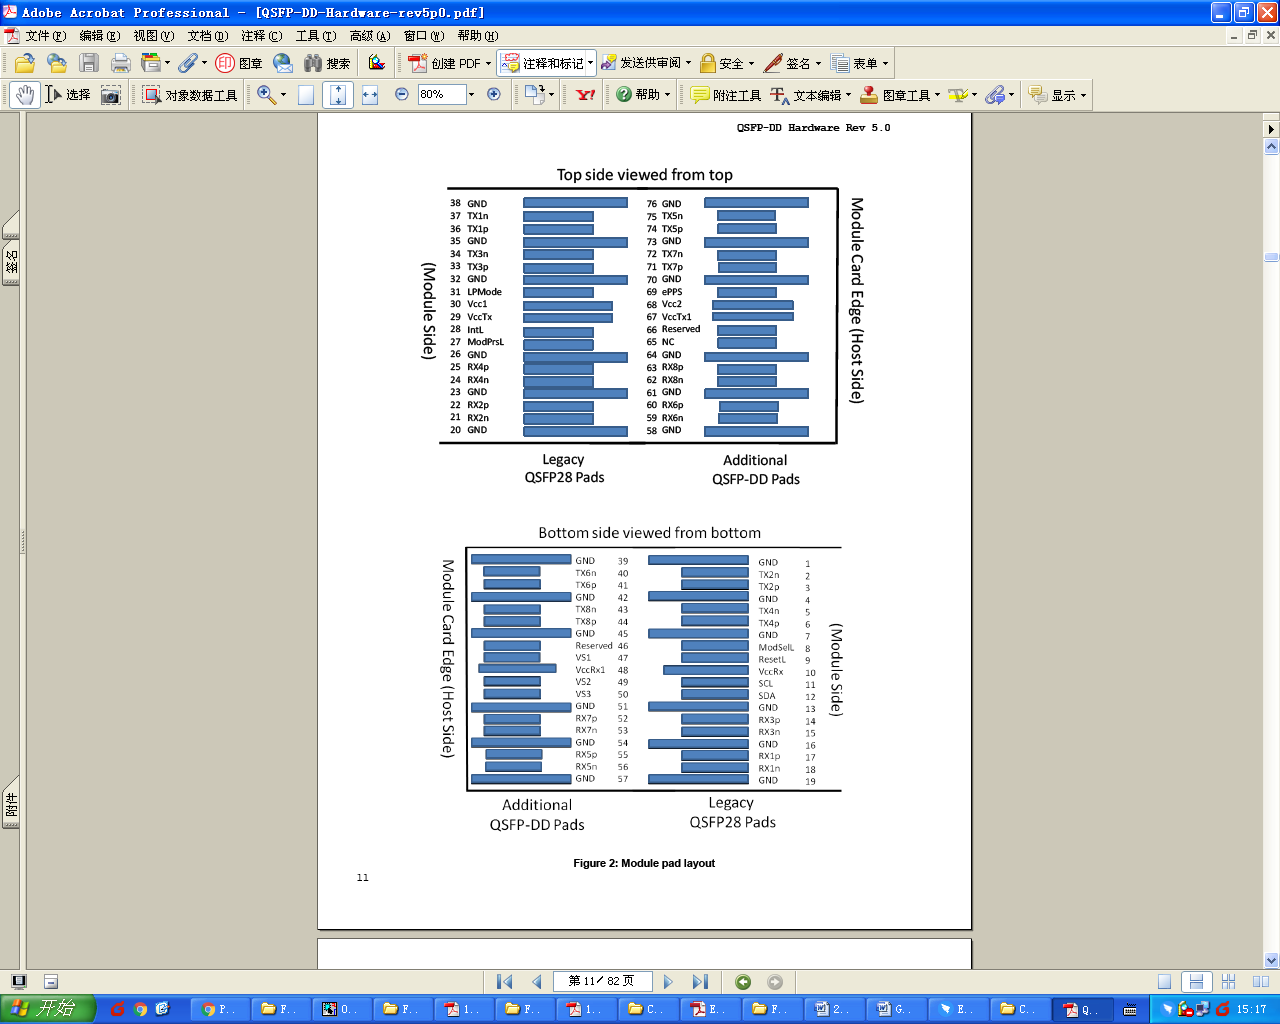The width and height of the screenshot is (1280, 1024).
Task: Select the 附注工具 sticky note tool
Action: (726, 95)
